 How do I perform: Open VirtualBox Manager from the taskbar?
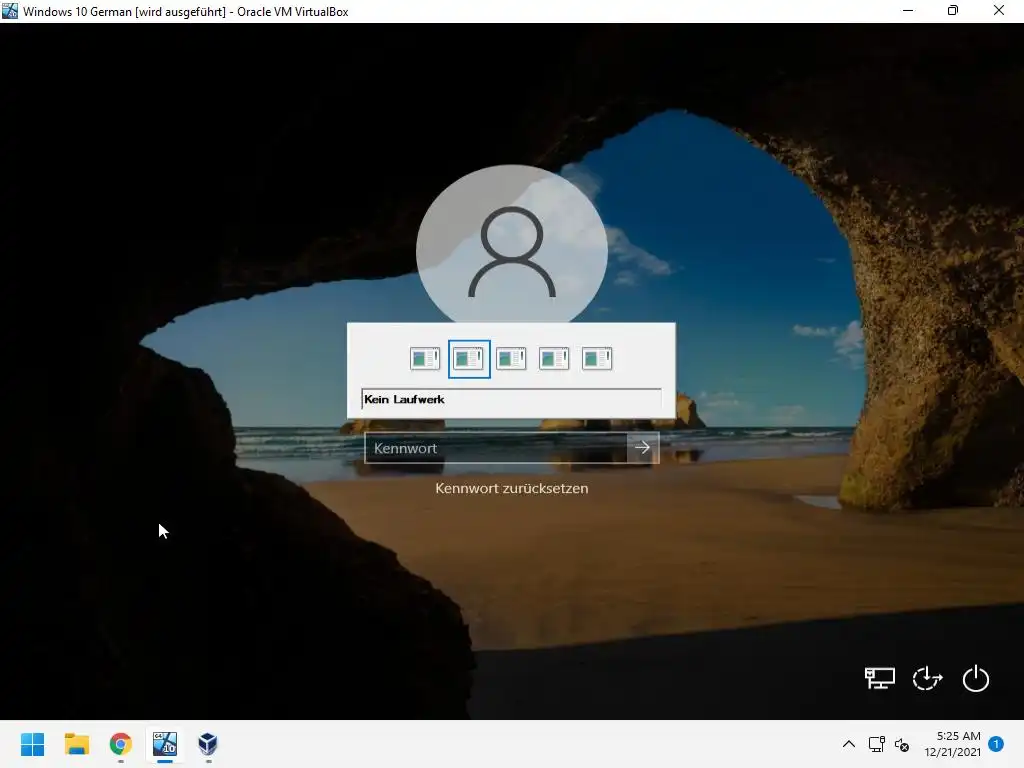208,744
